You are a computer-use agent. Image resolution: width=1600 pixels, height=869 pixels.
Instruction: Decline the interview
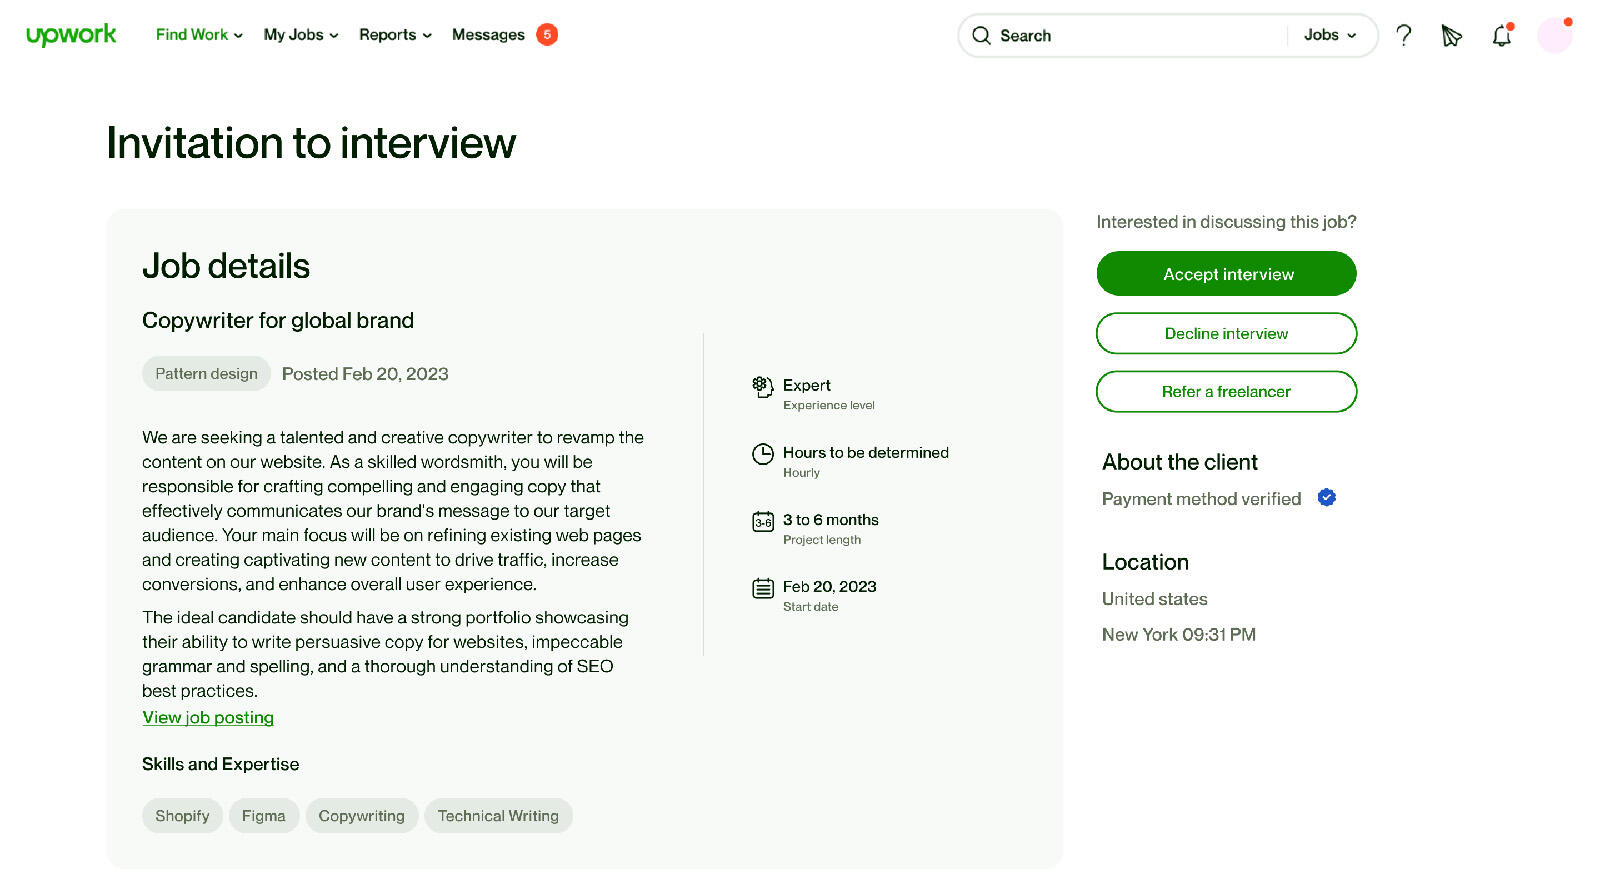1226,333
